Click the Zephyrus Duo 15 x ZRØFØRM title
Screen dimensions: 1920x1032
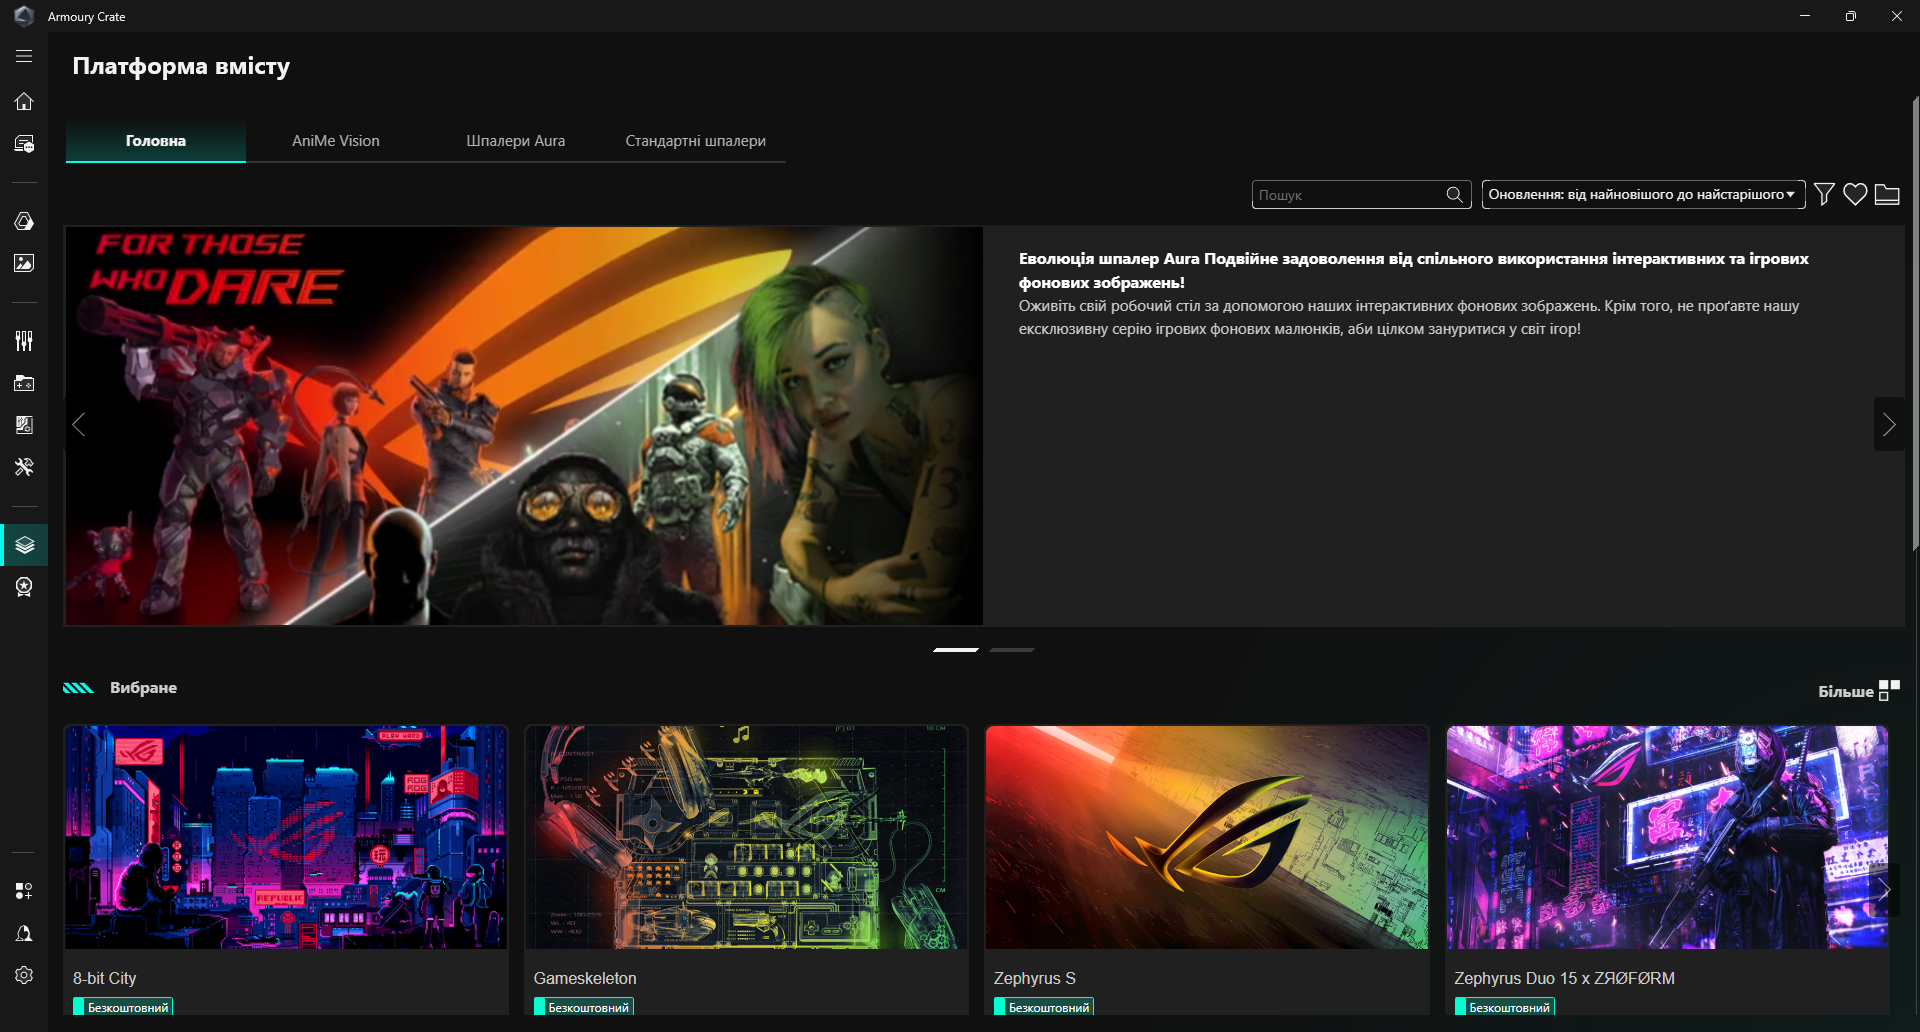[1565, 978]
